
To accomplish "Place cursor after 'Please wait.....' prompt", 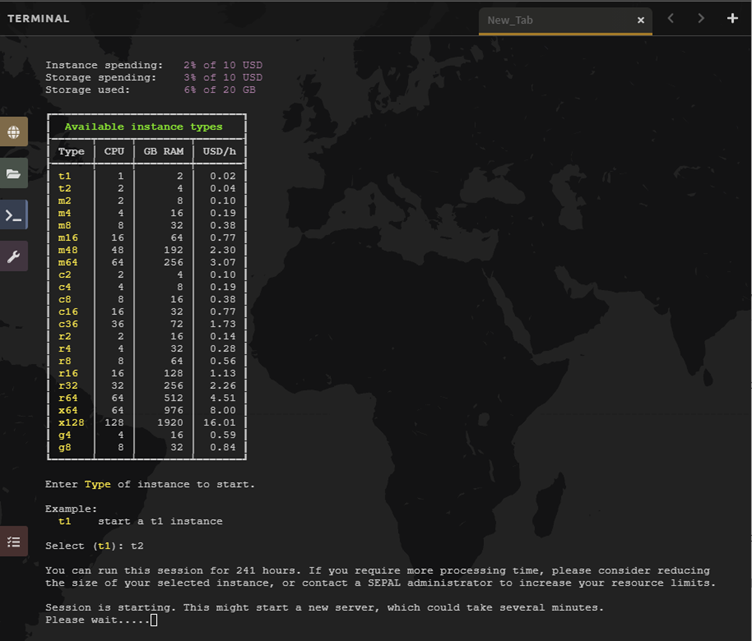I will tap(154, 620).
